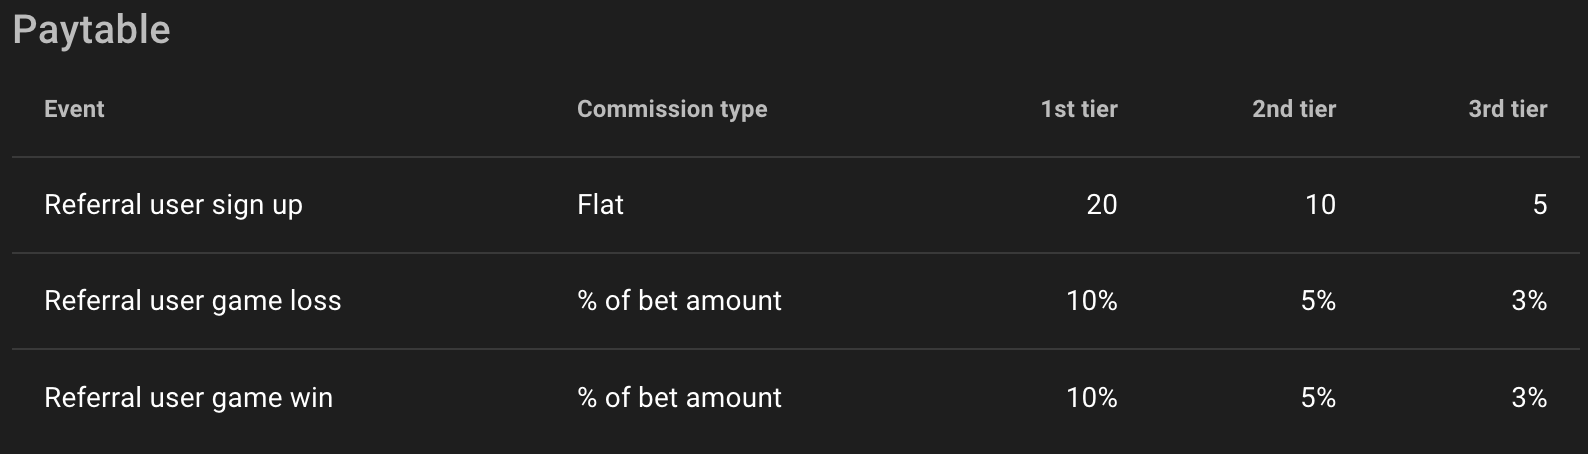Select the Referral user game win row
1588x454 pixels.
(796, 398)
